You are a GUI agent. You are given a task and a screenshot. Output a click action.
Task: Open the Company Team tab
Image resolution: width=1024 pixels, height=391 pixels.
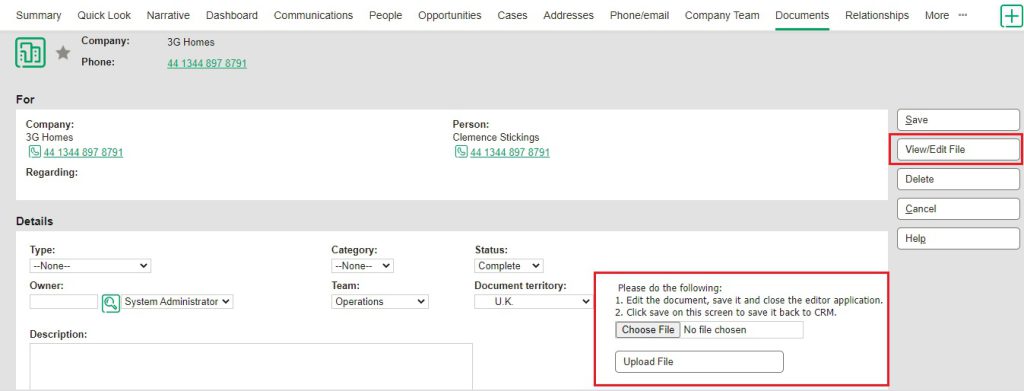(722, 15)
